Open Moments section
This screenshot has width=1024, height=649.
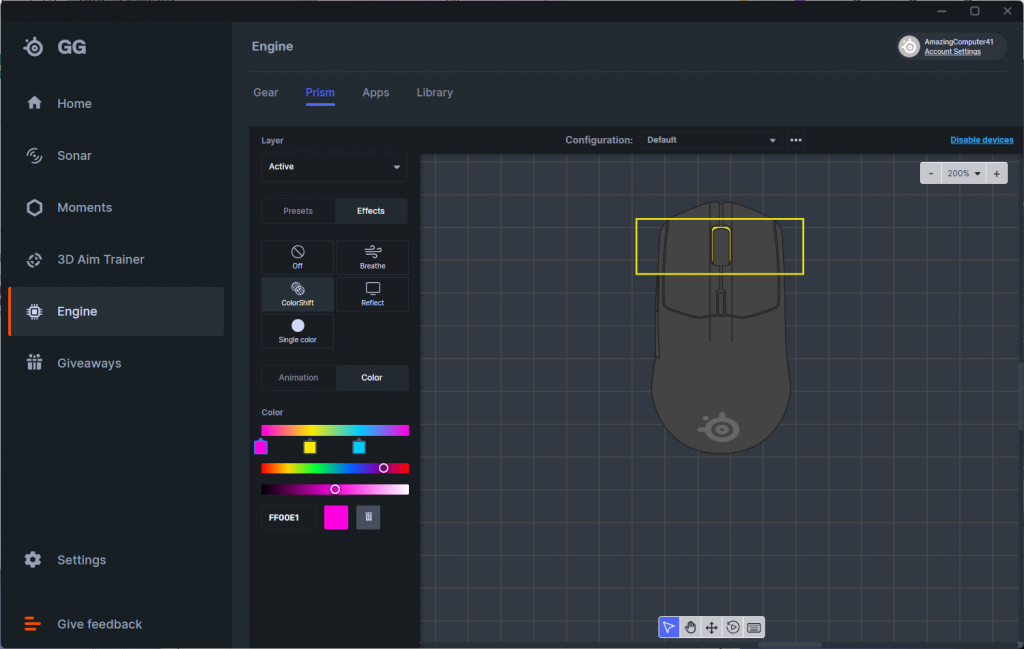116,208
